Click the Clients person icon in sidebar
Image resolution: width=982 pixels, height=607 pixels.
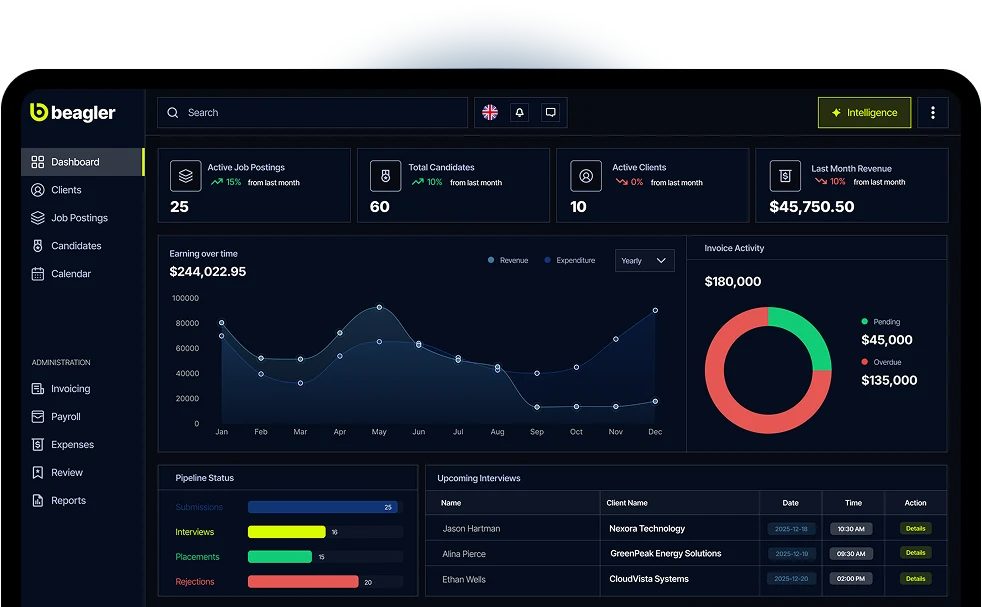[38, 190]
